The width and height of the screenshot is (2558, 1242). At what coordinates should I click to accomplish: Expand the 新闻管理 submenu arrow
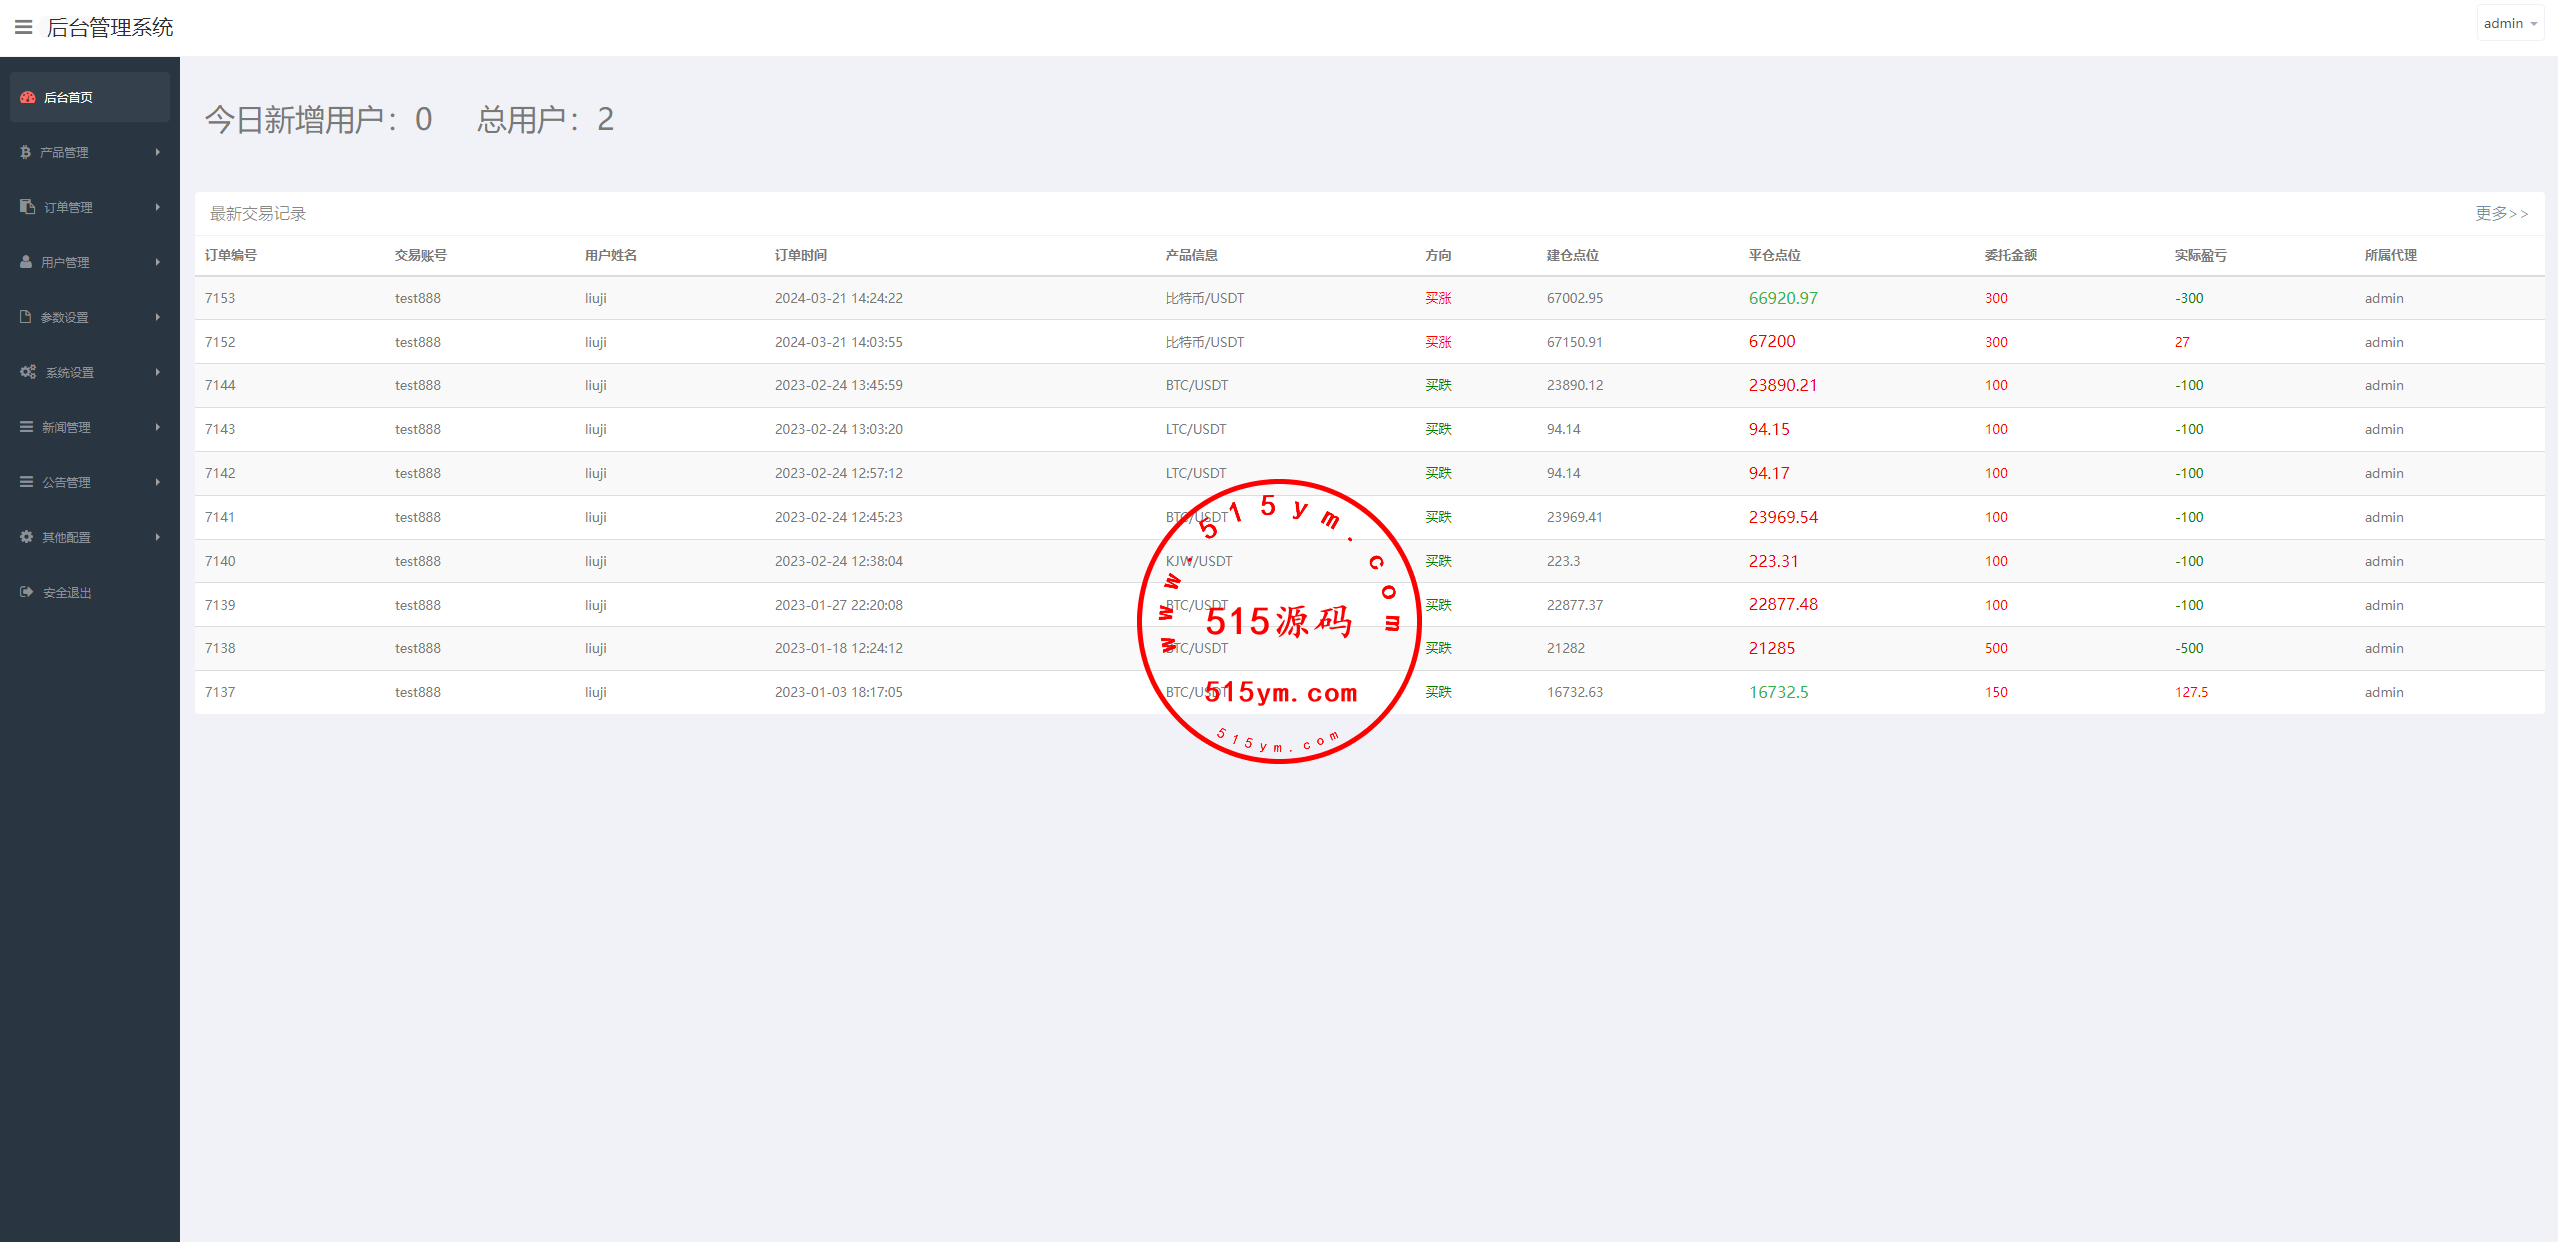point(157,427)
